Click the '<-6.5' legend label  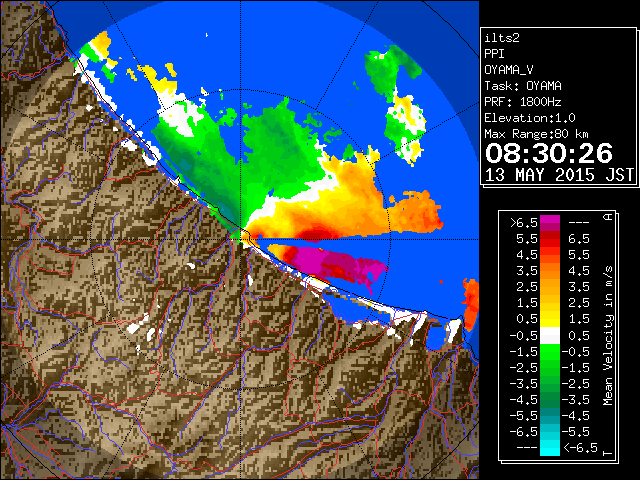580,447
